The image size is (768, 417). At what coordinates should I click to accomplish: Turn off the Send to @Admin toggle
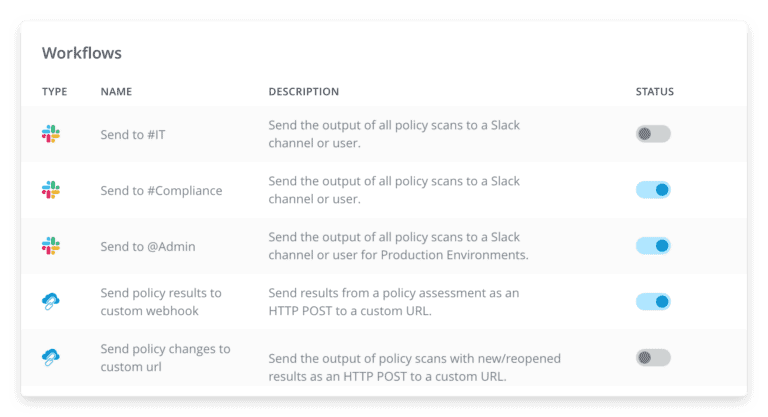(x=653, y=245)
